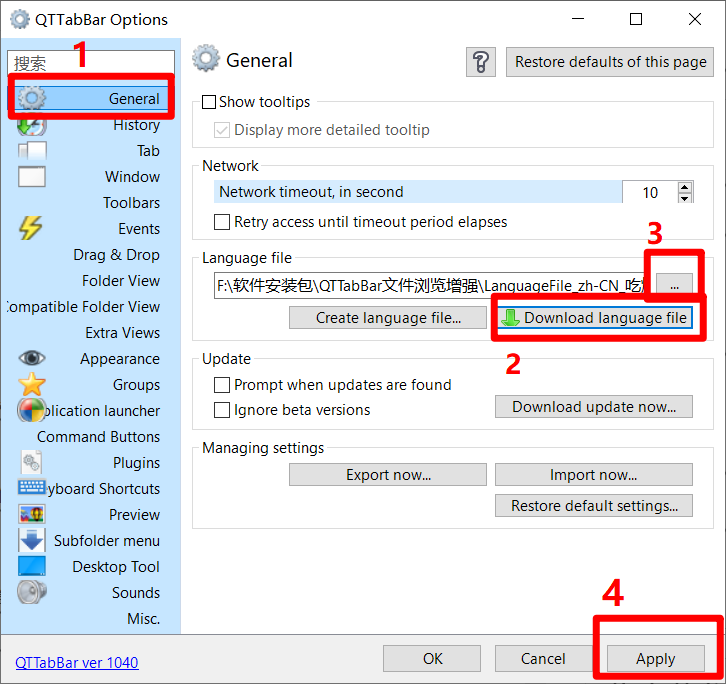726x684 pixels.
Task: Click the Sounds speaker icon
Action: pos(31,592)
